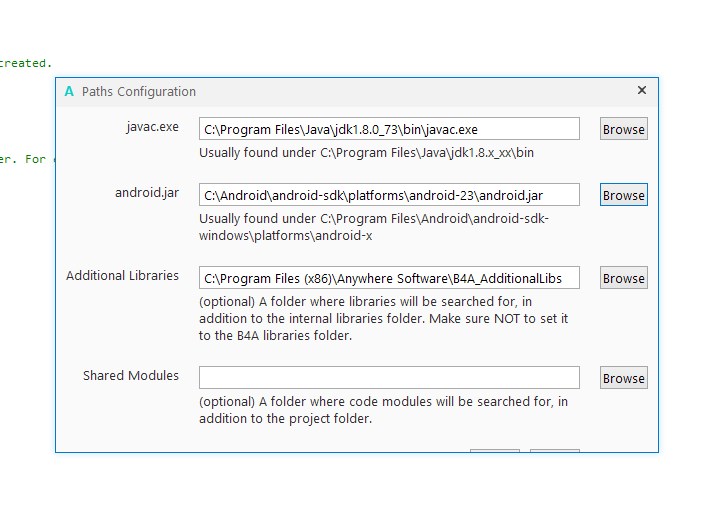Browse for the Additional Libraries folder

623,278
